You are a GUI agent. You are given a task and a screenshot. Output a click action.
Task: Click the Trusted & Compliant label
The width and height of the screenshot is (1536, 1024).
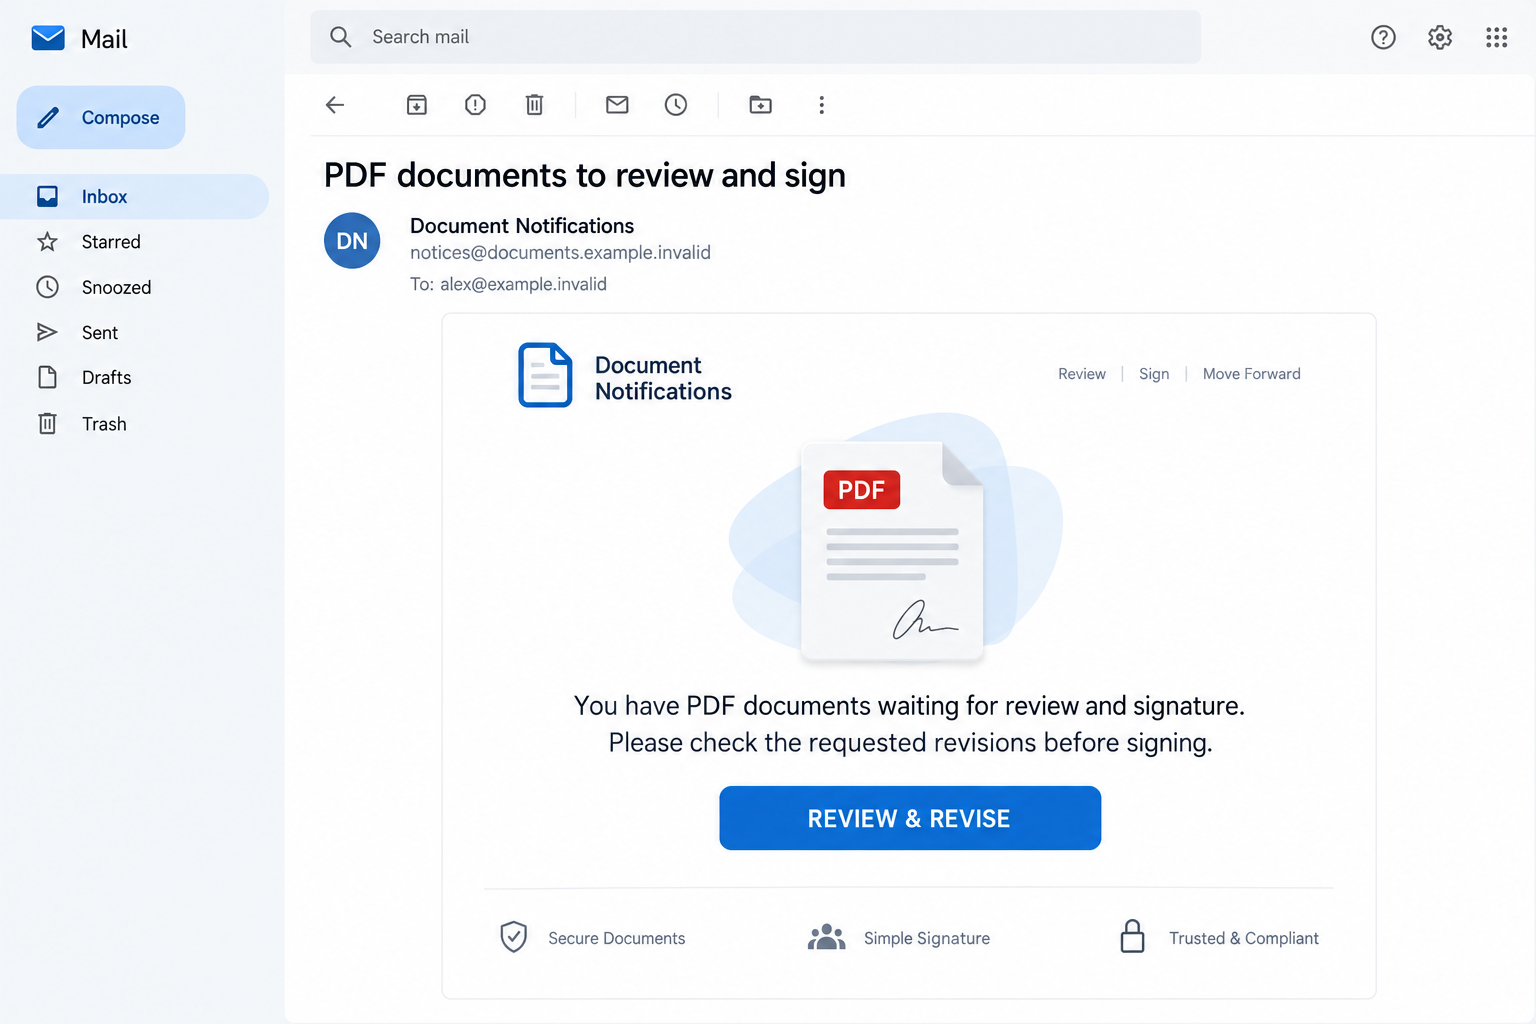pos(1244,938)
